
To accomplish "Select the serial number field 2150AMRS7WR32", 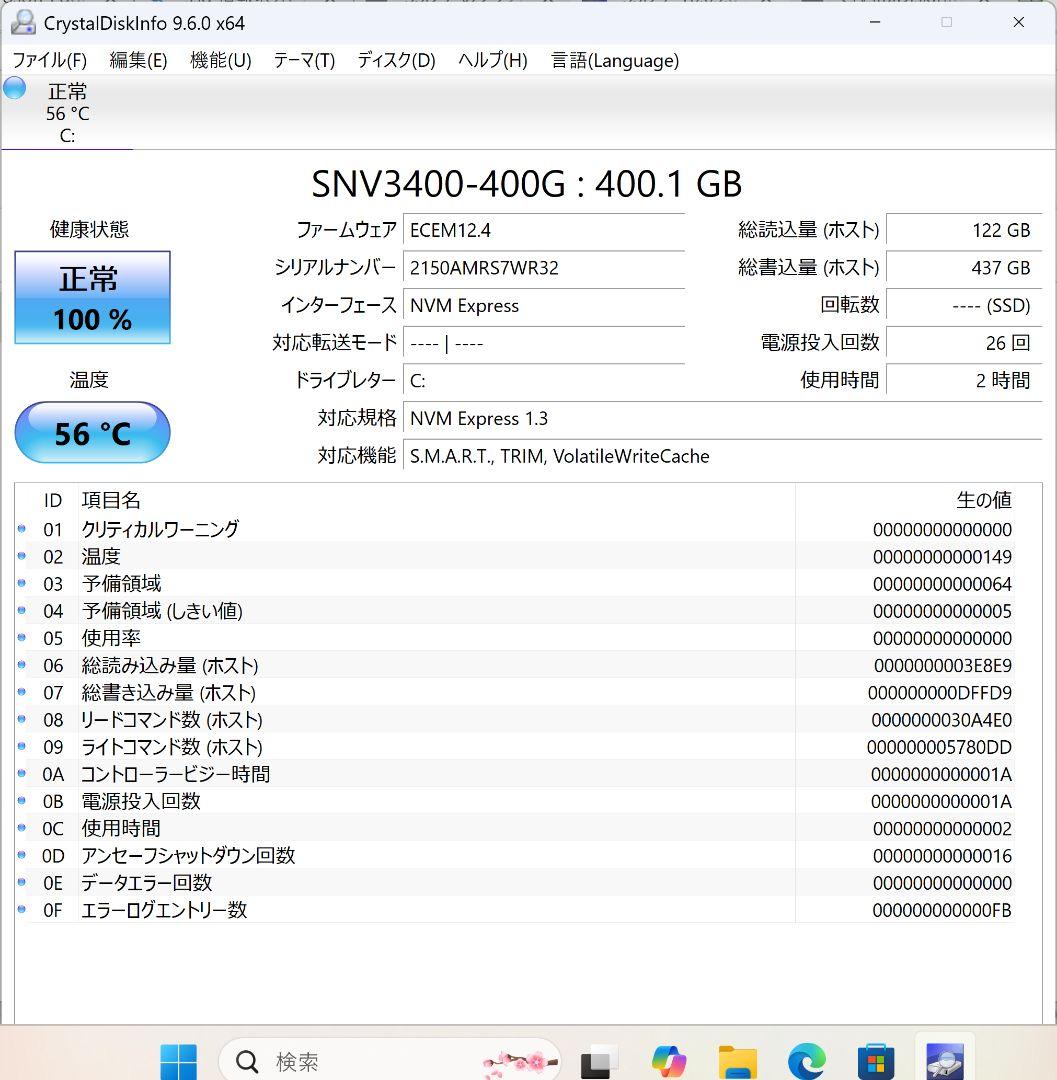I will (x=545, y=268).
